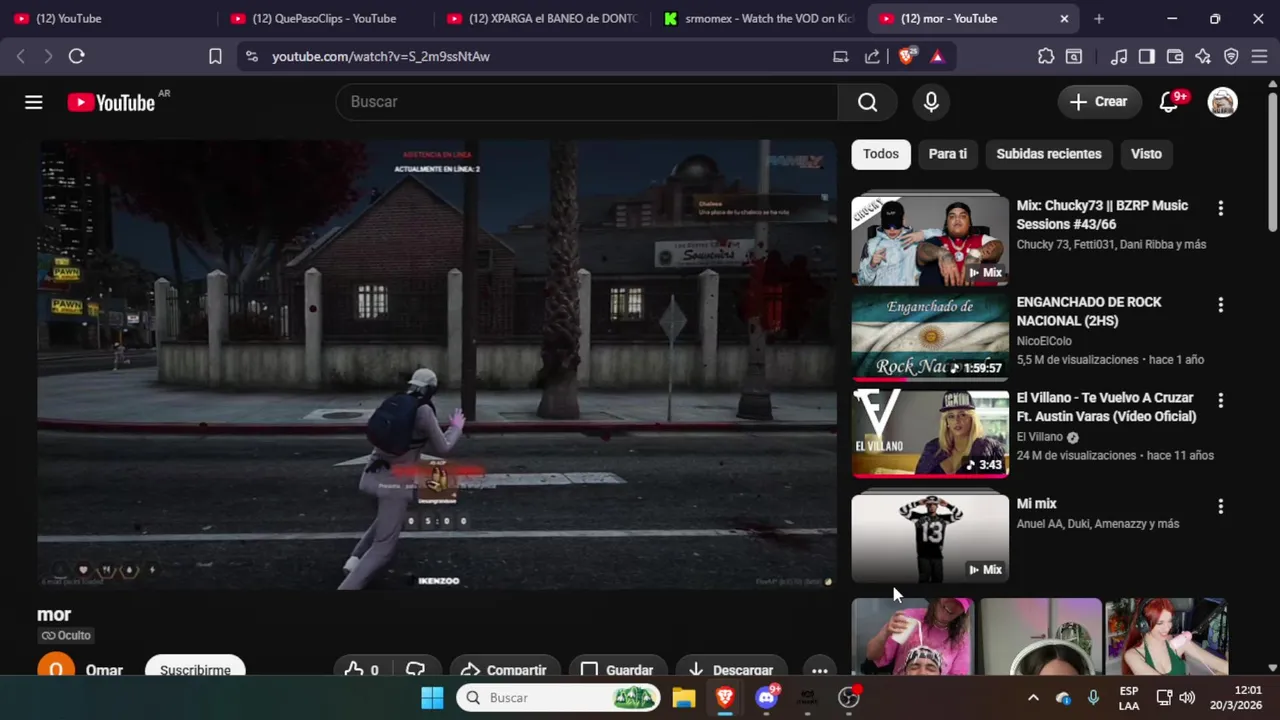The height and width of the screenshot is (720, 1280).
Task: Select the Visto filter chip
Action: [x=1146, y=154]
